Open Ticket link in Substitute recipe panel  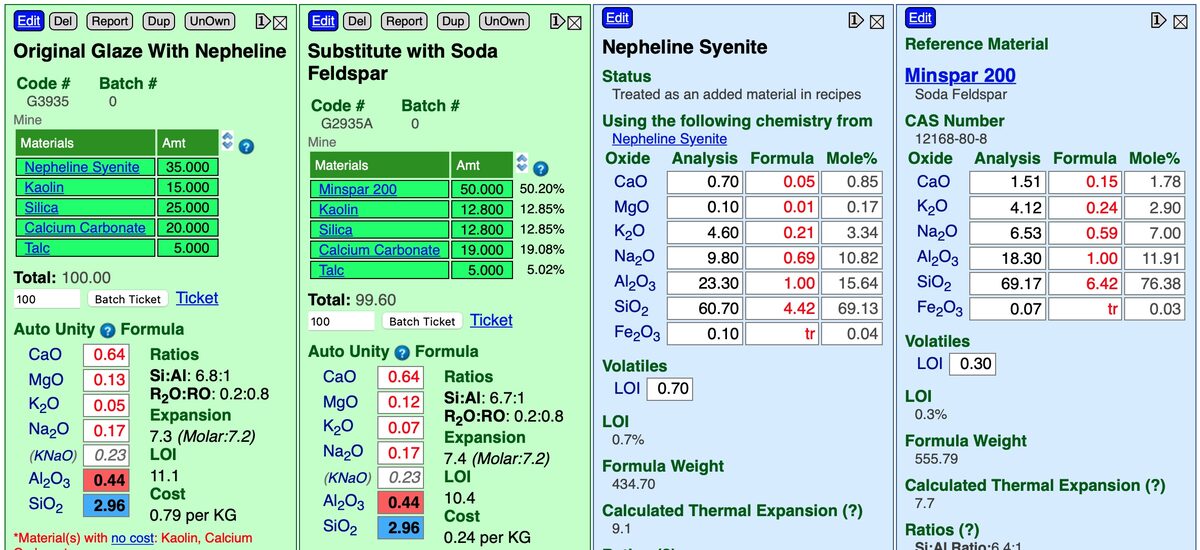(x=491, y=320)
